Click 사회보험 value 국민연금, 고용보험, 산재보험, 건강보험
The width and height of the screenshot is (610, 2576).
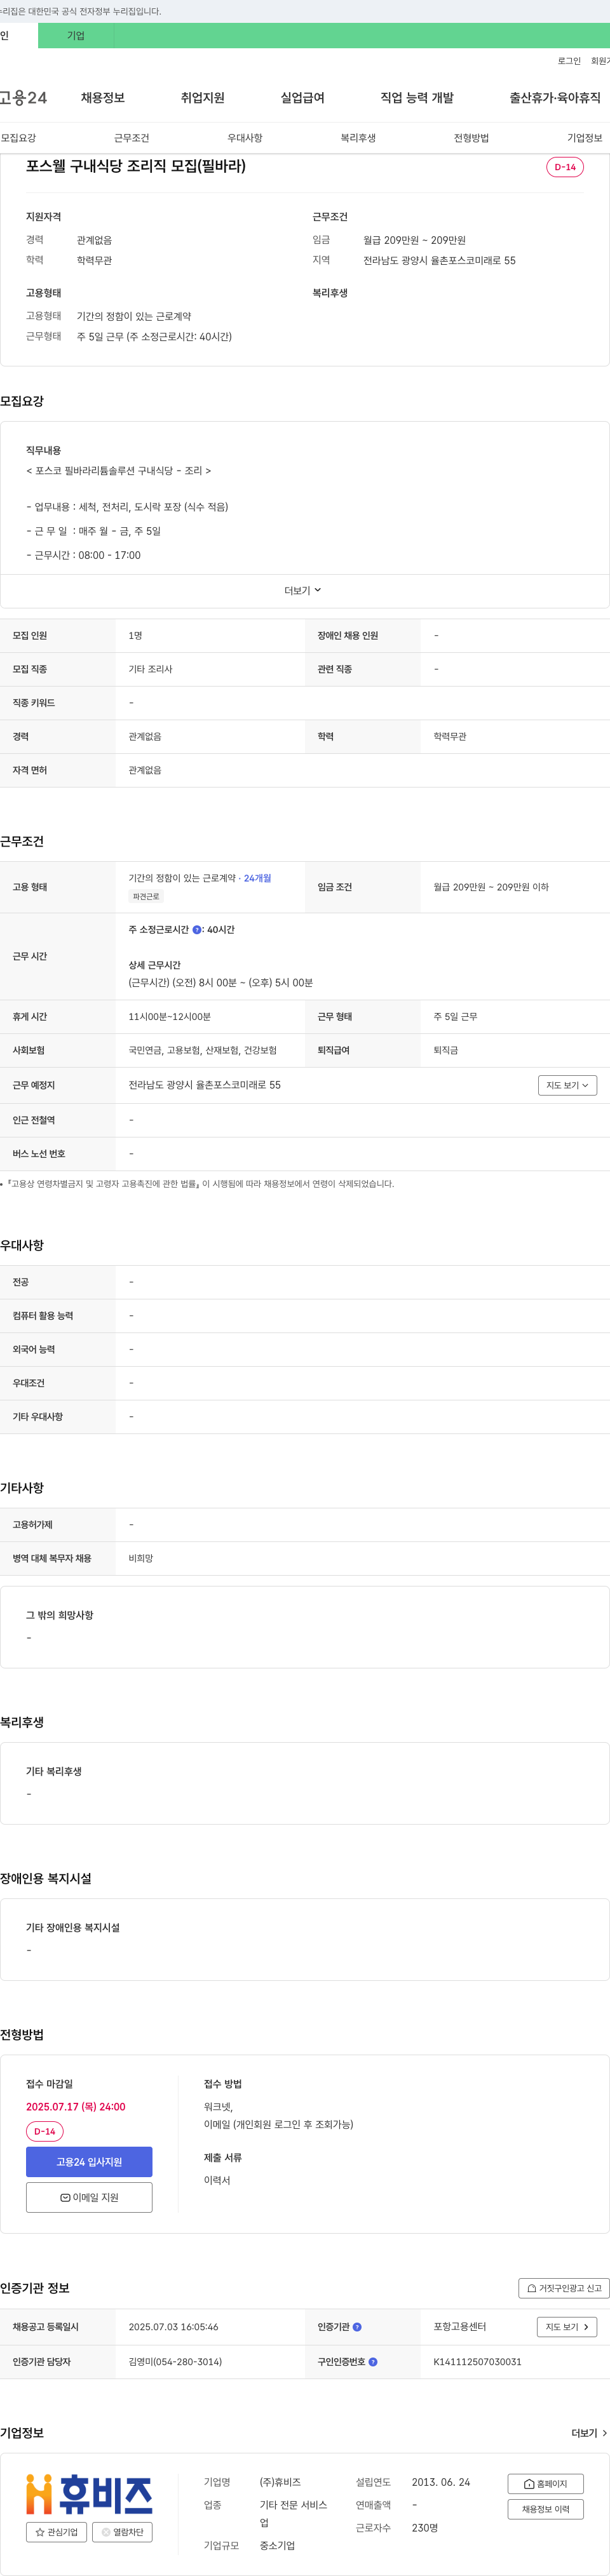pos(202,1051)
